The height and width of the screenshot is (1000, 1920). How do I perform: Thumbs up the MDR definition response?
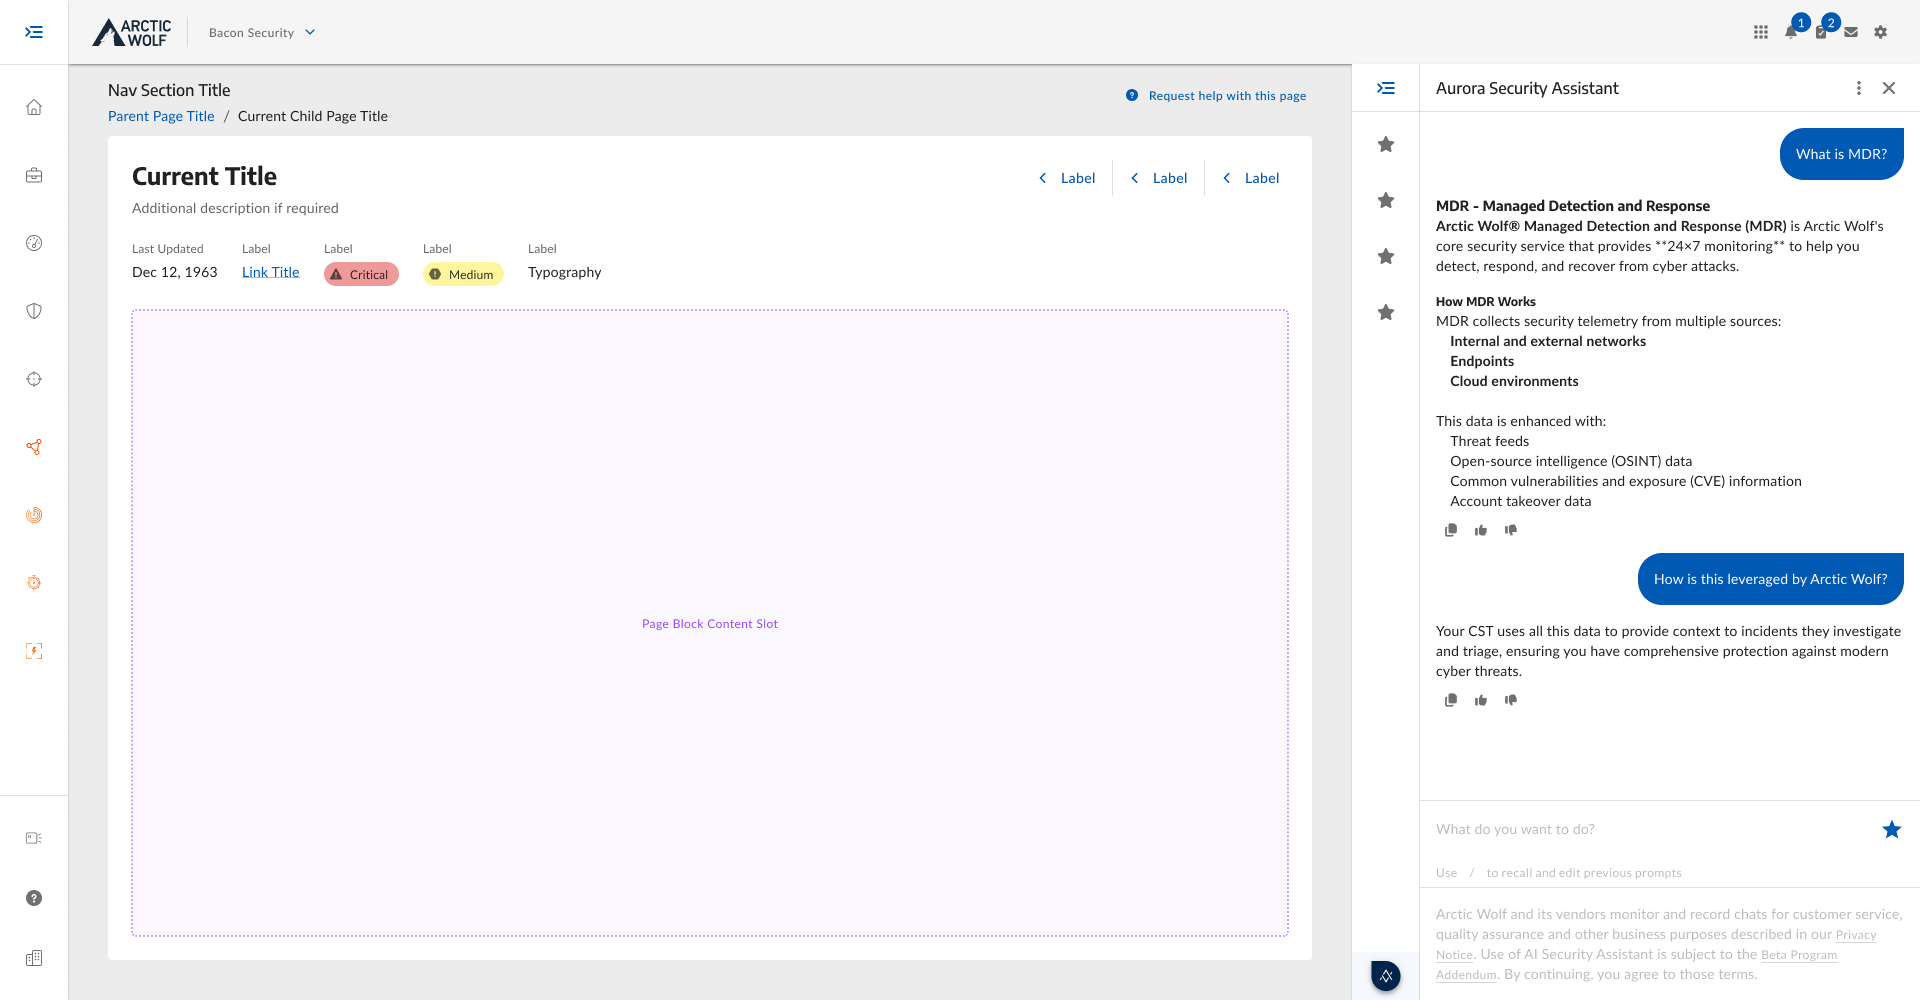(1481, 530)
